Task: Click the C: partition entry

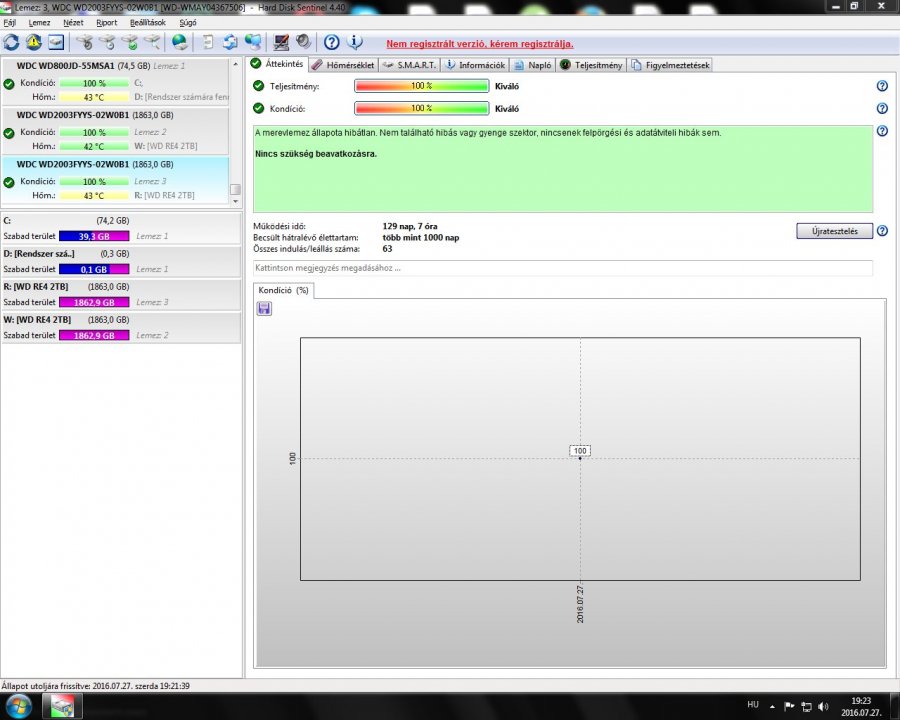Action: coord(121,229)
